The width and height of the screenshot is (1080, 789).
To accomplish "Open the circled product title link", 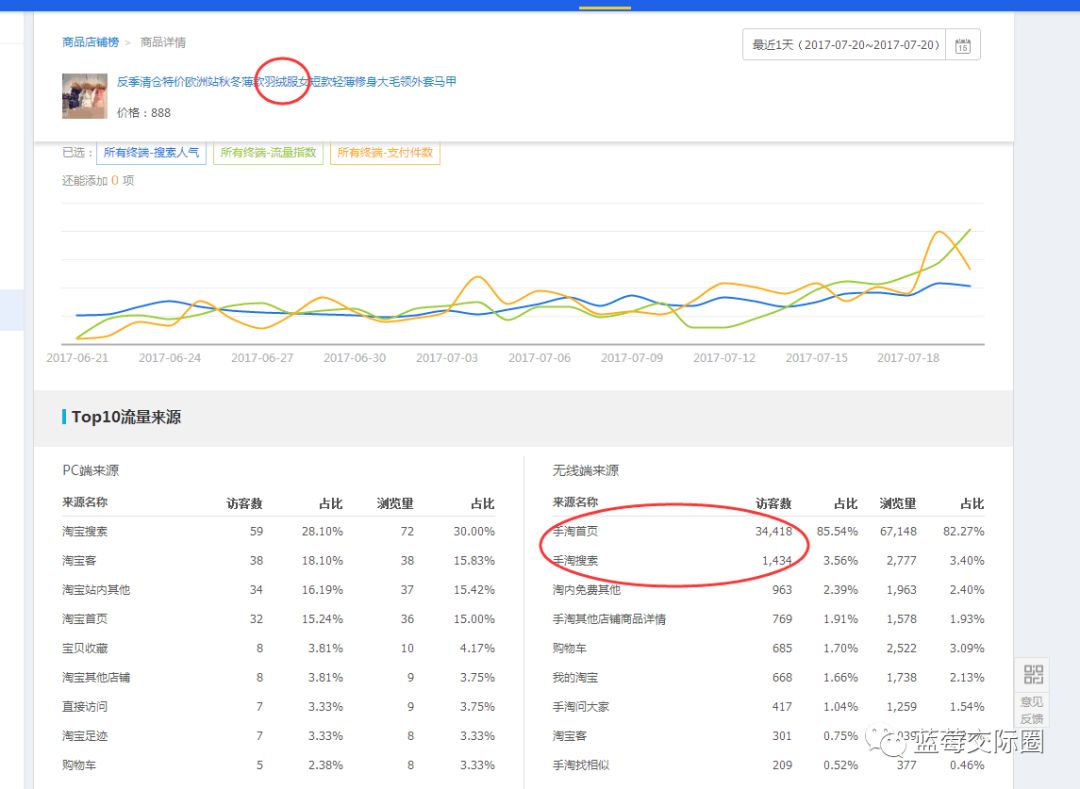I will click(282, 81).
